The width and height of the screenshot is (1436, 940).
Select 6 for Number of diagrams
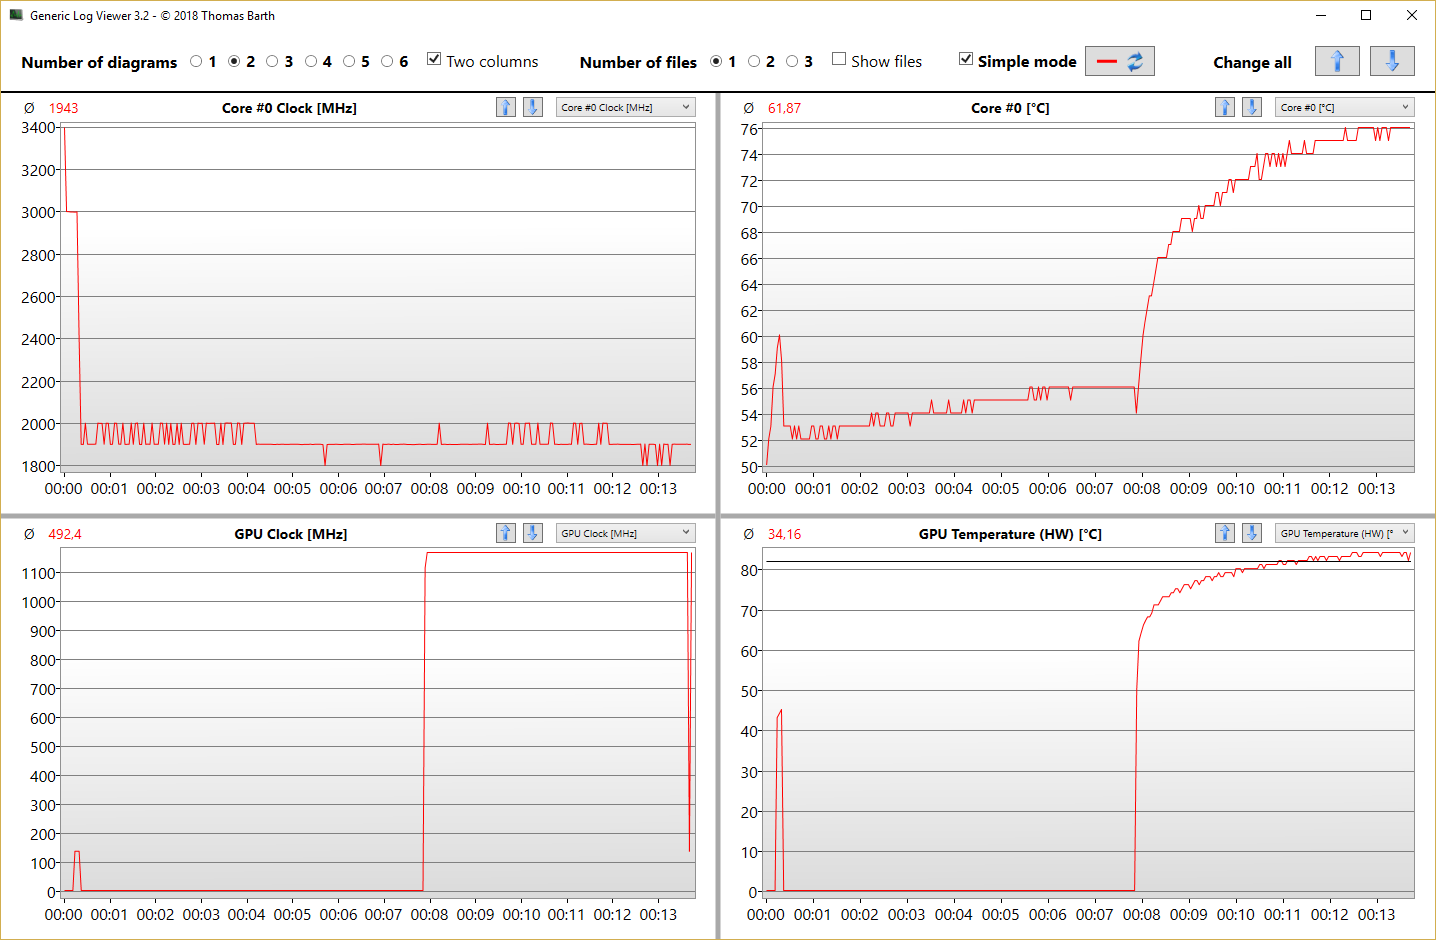[x=387, y=61]
